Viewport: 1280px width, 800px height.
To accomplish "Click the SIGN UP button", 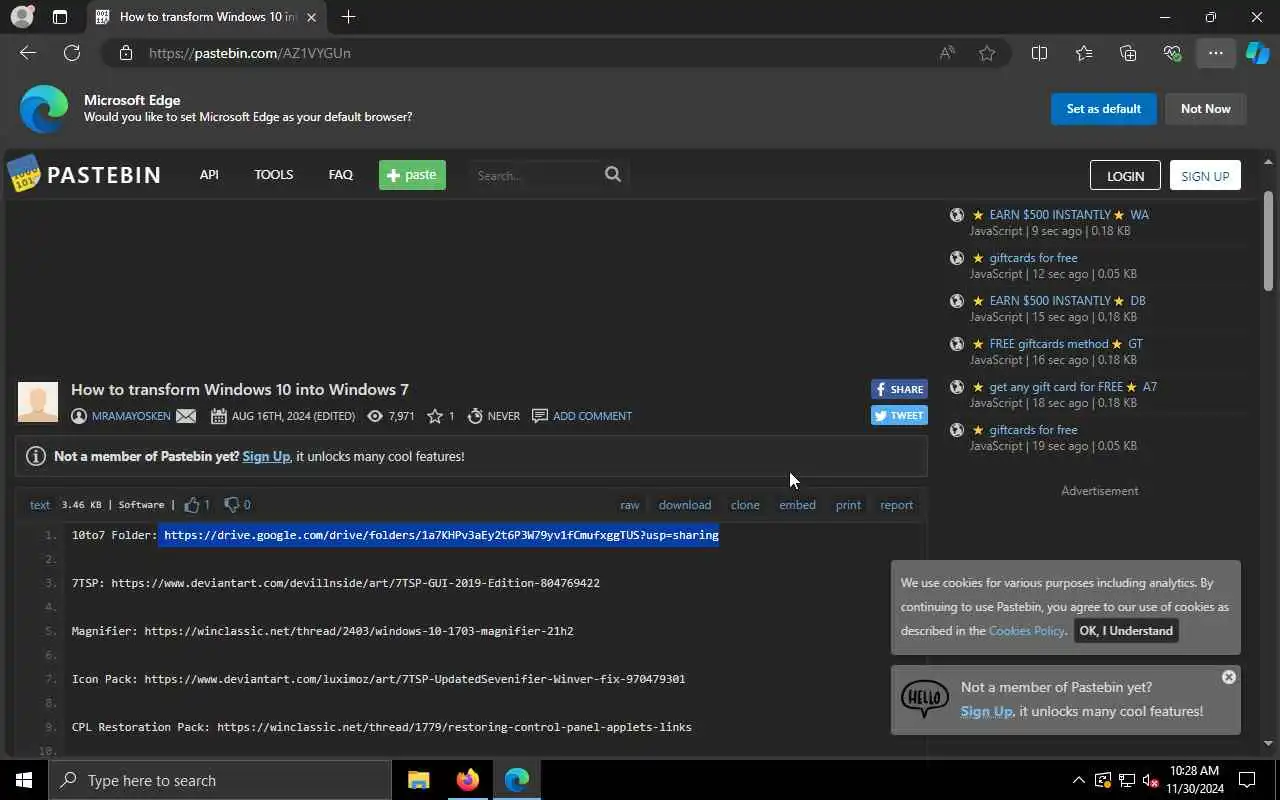I will tap(1205, 175).
